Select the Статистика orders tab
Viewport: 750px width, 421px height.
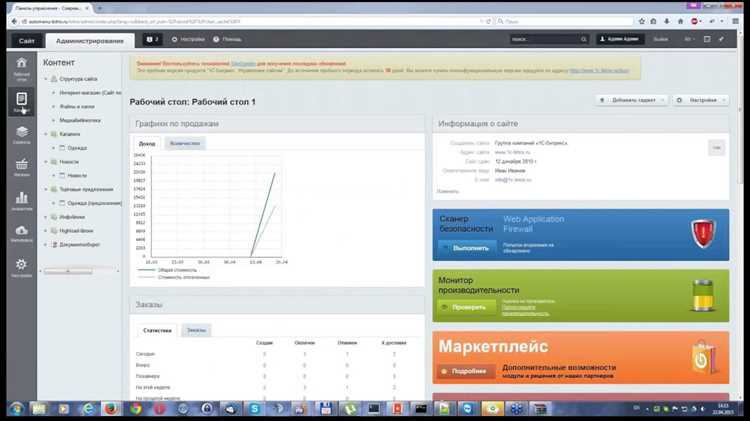(x=157, y=331)
